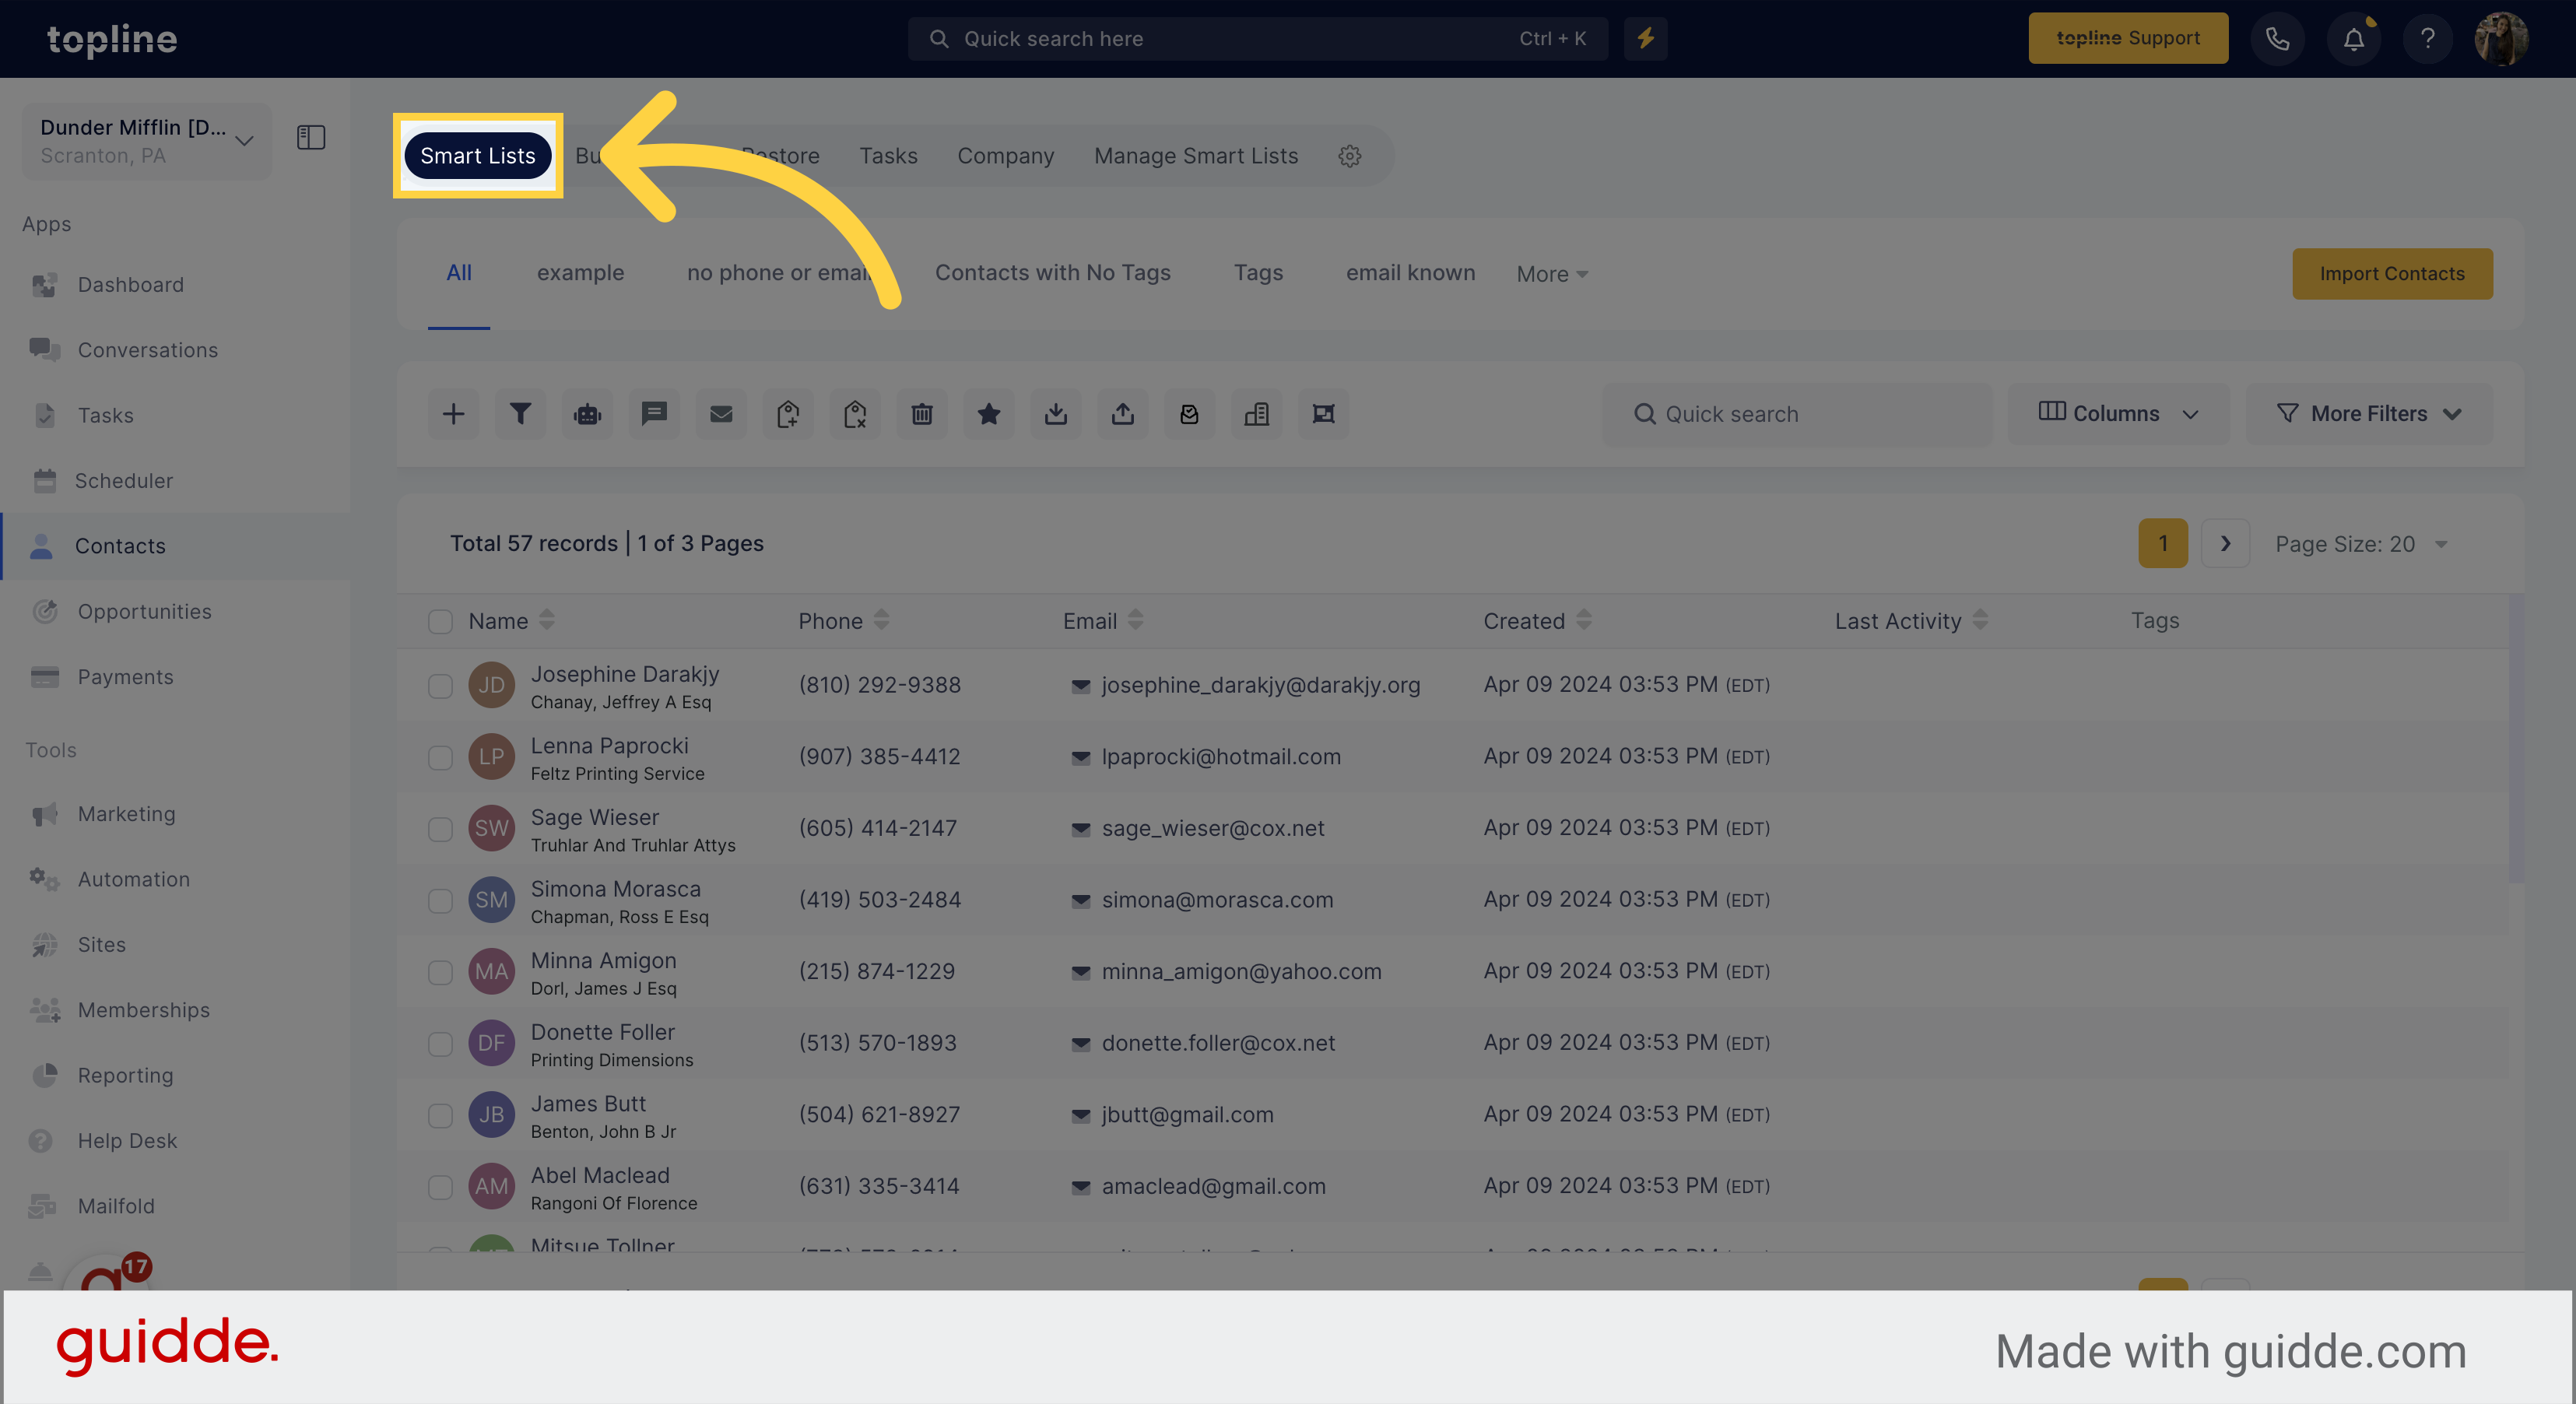Sort by Last Activity column arrows
Image resolution: width=2576 pixels, height=1404 pixels.
[1980, 621]
